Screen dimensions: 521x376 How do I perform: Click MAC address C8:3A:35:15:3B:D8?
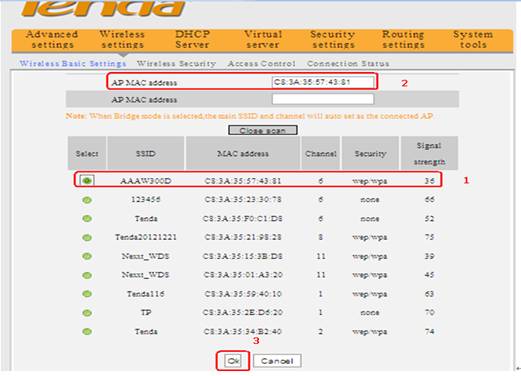[x=243, y=256]
